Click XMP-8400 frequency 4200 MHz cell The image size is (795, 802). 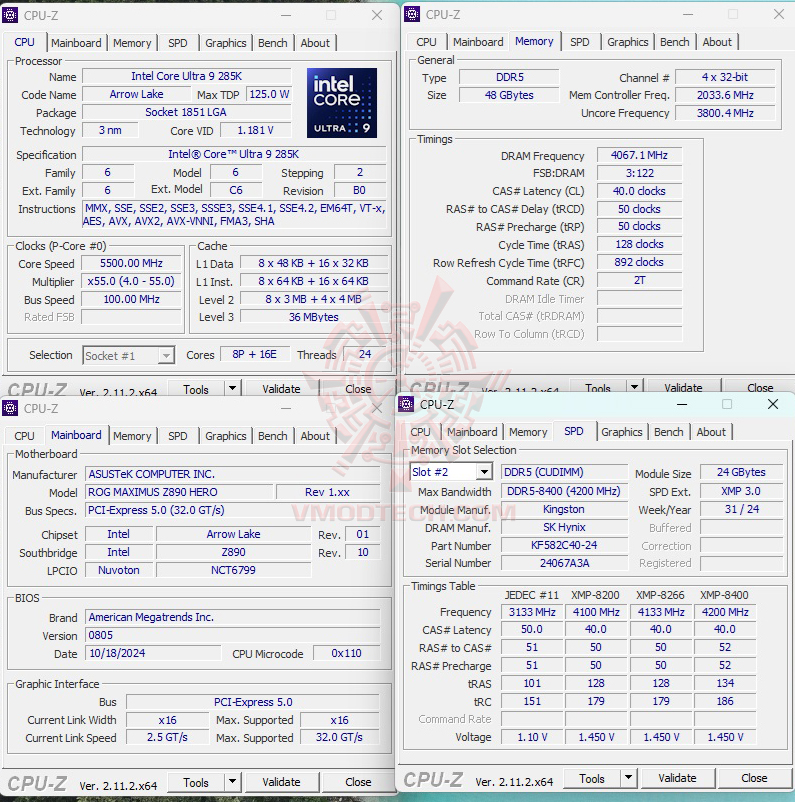tap(725, 612)
